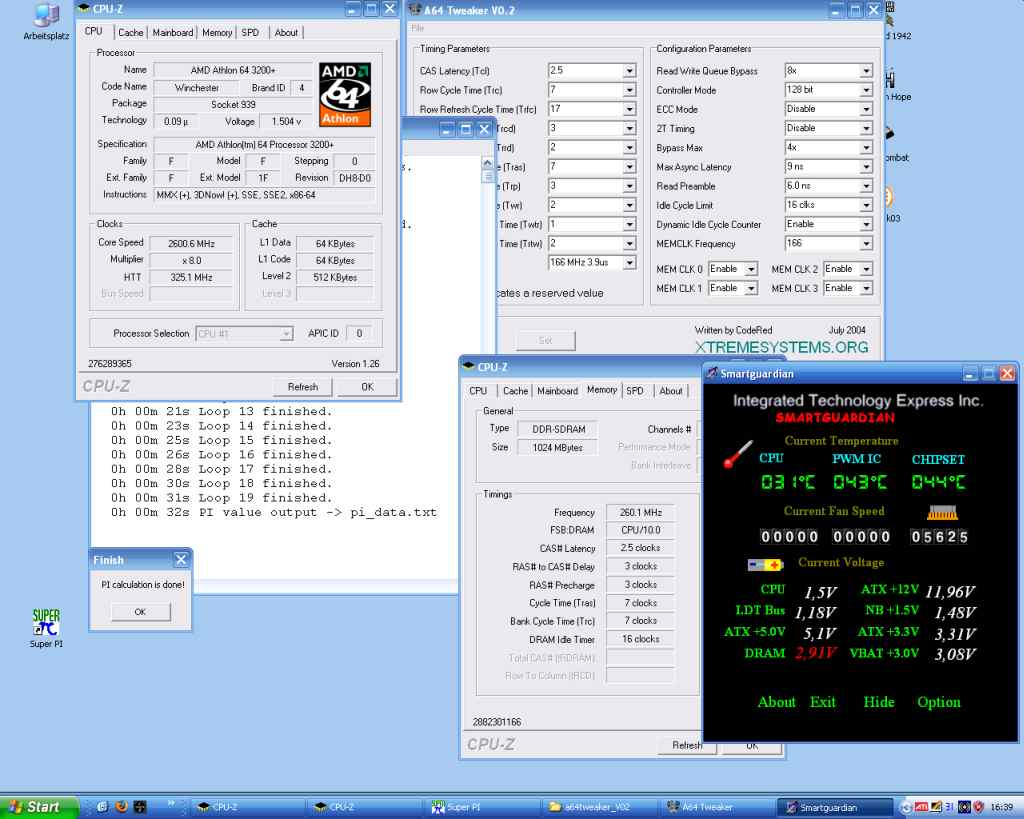
Task: Expand Read Write Queue Bypass dropdown
Action: 866,71
